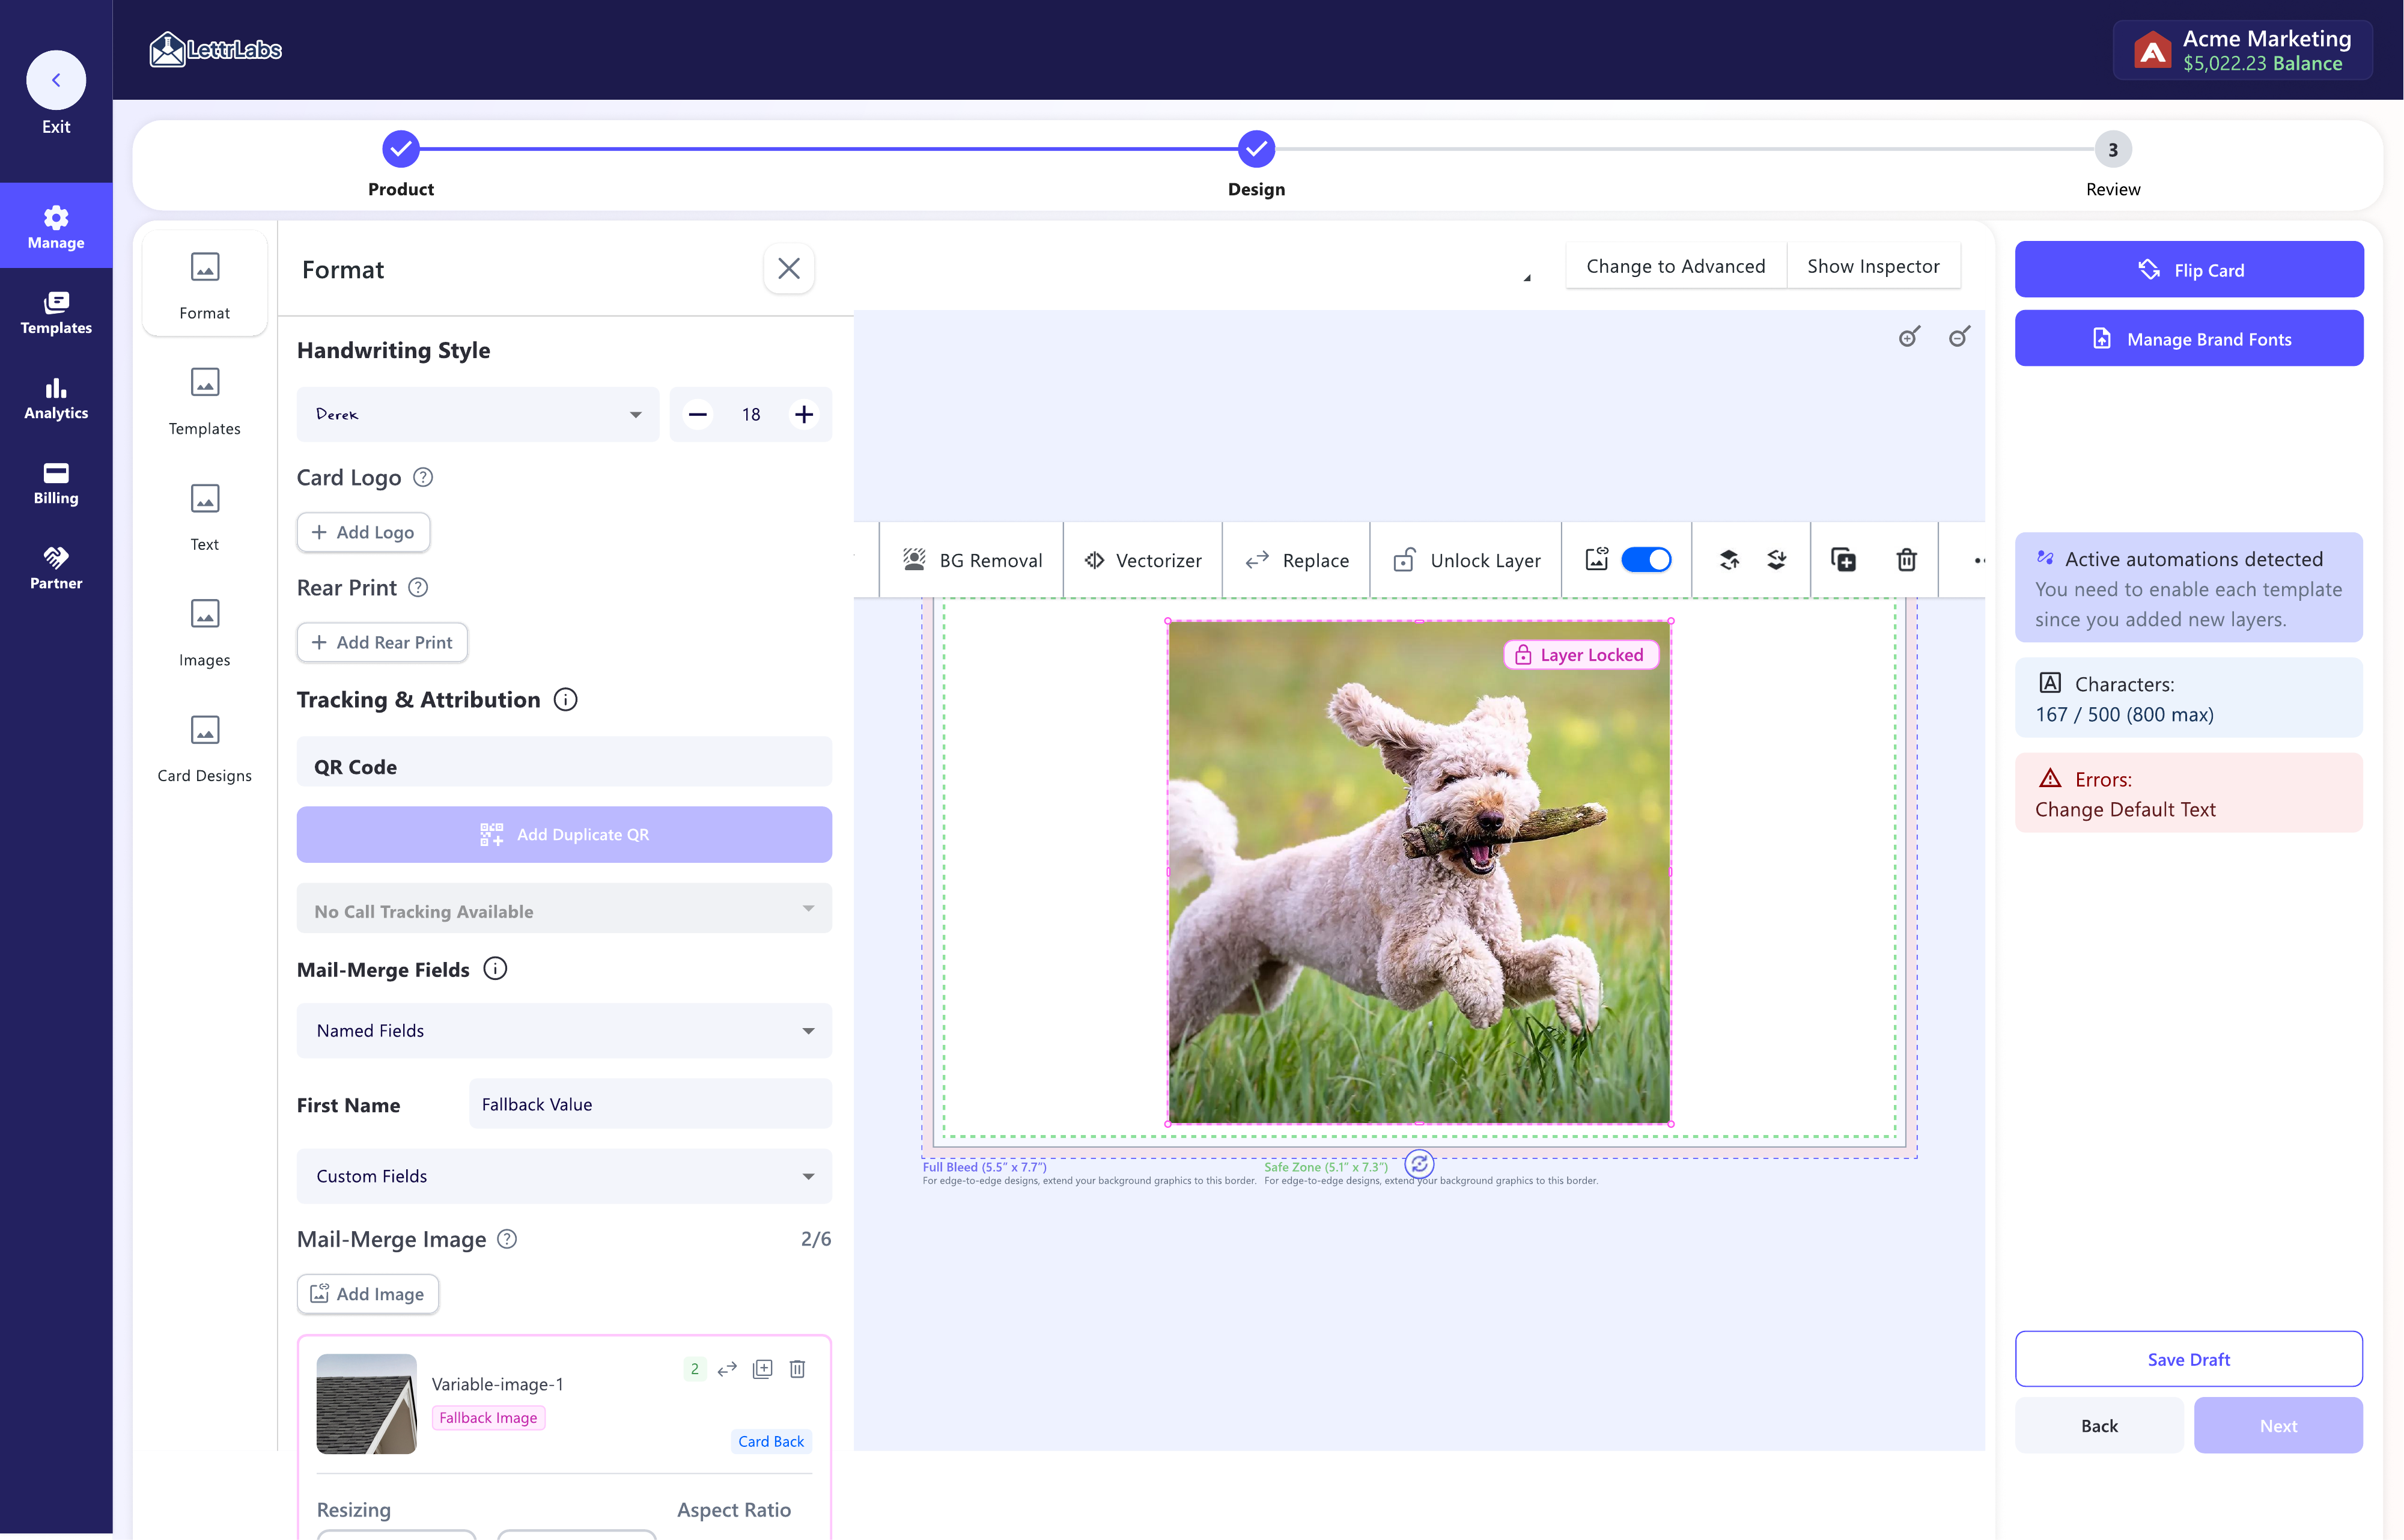Screen dimensions: 2404x1540
Task: Duplicate Variable-image-1 image
Action: [x=763, y=1369]
